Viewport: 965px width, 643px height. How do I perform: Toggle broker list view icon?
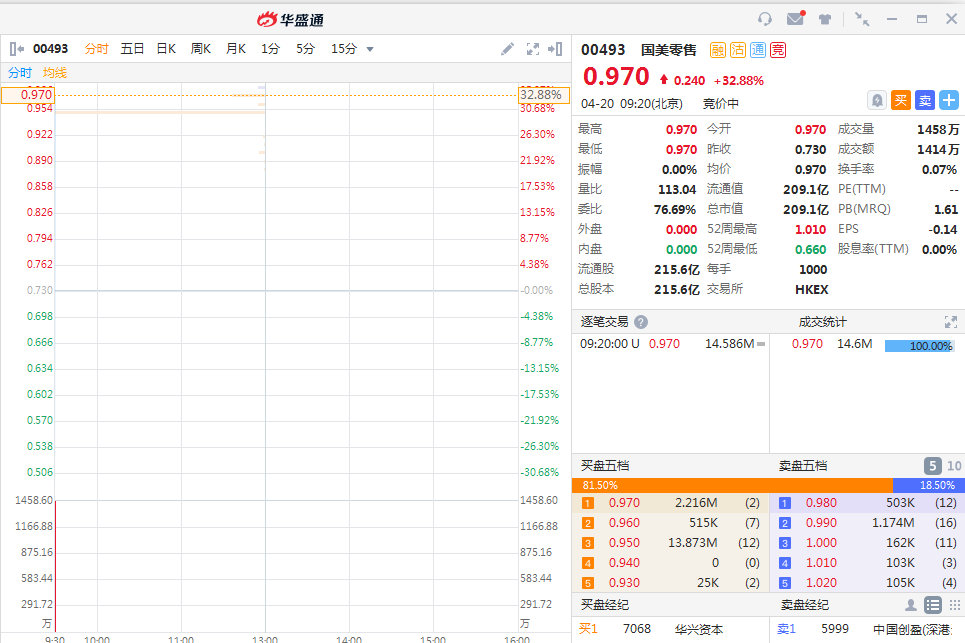[932, 605]
